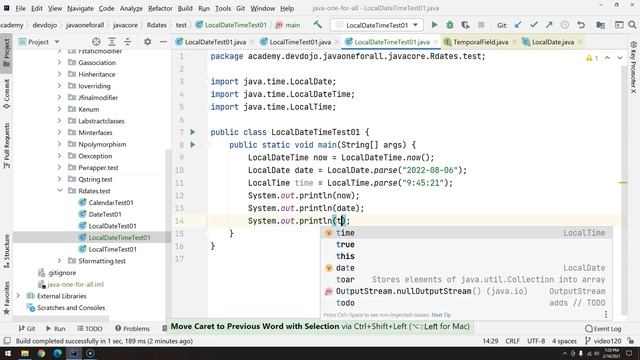Switch to TemporalField.java tab
Screen dimensions: 640x360
tap(480, 42)
